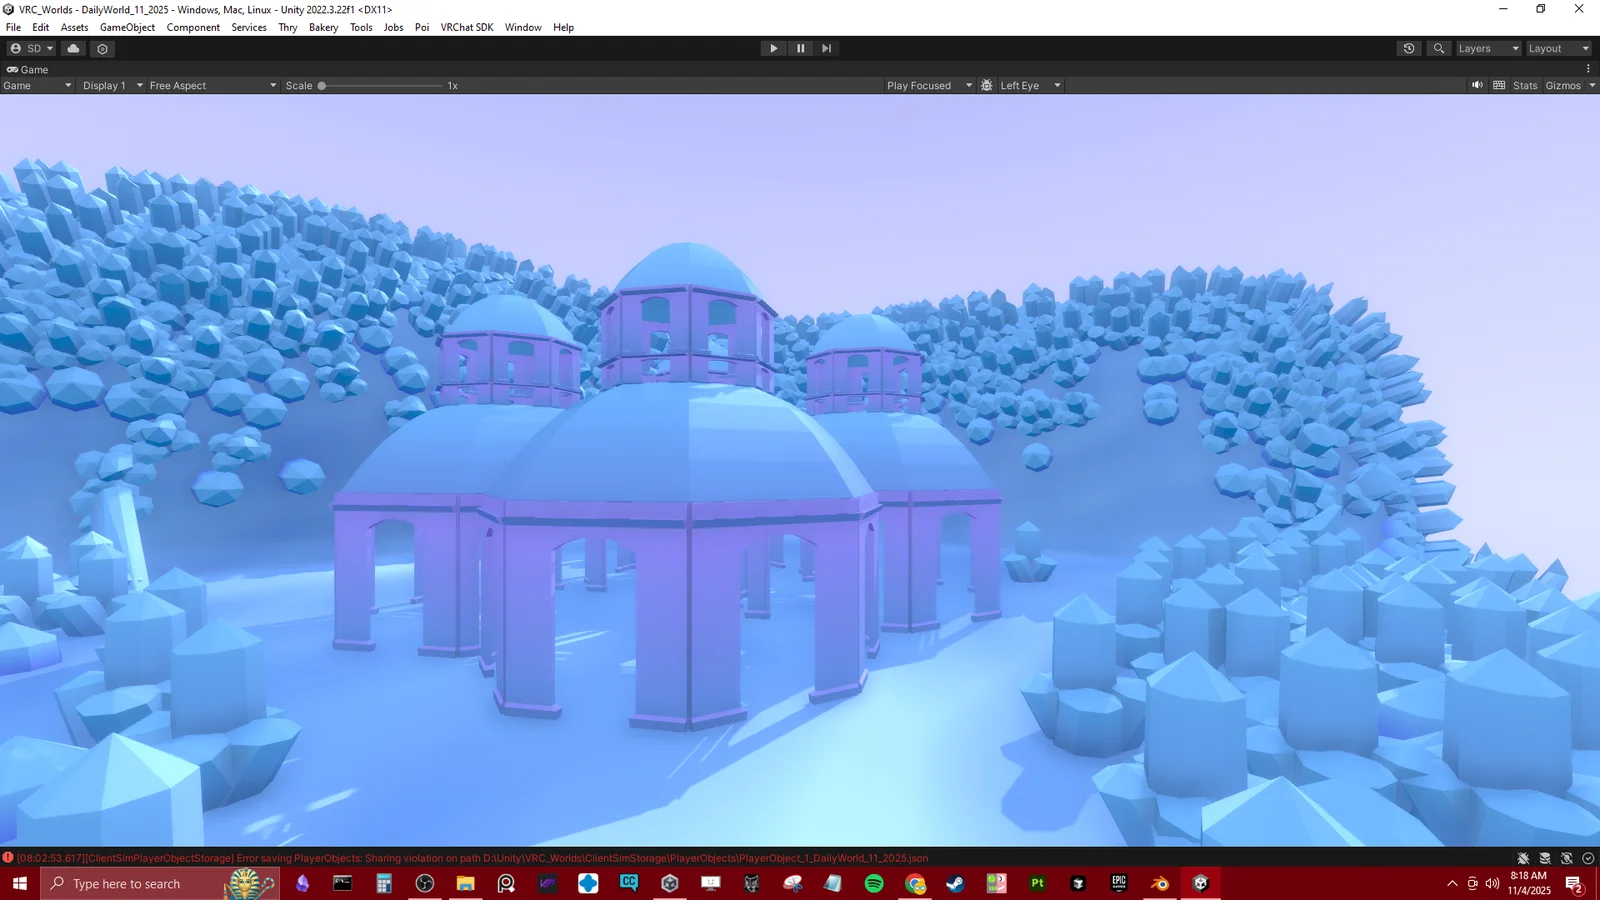
Task: Open the Layout dropdown
Action: 1557,48
